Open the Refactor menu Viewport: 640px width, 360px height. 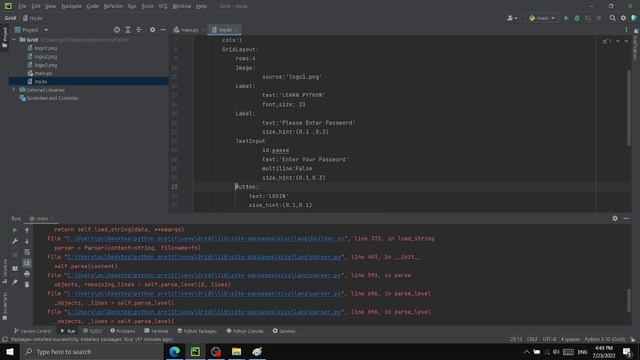click(113, 6)
